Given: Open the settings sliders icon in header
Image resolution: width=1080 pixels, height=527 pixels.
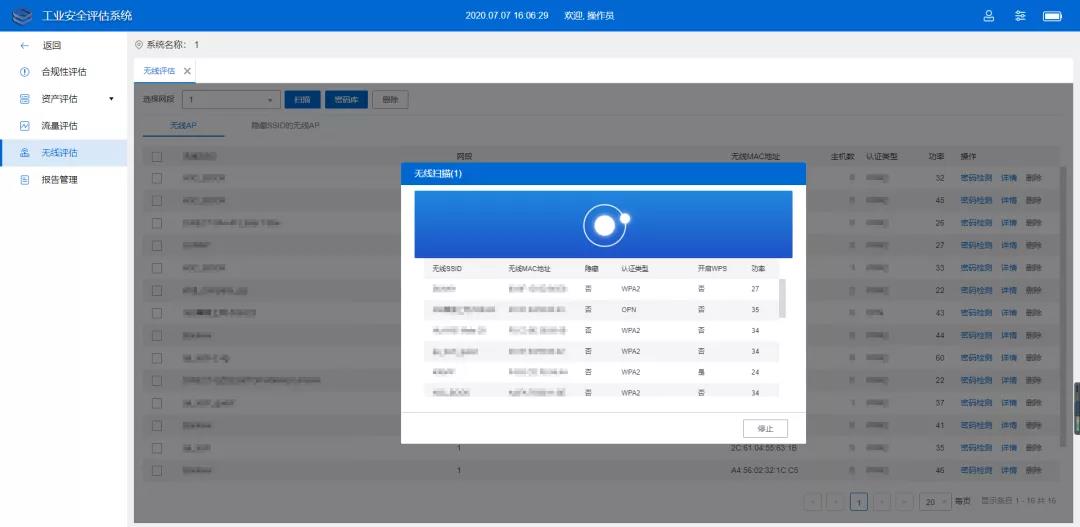Looking at the screenshot, I should (1020, 16).
